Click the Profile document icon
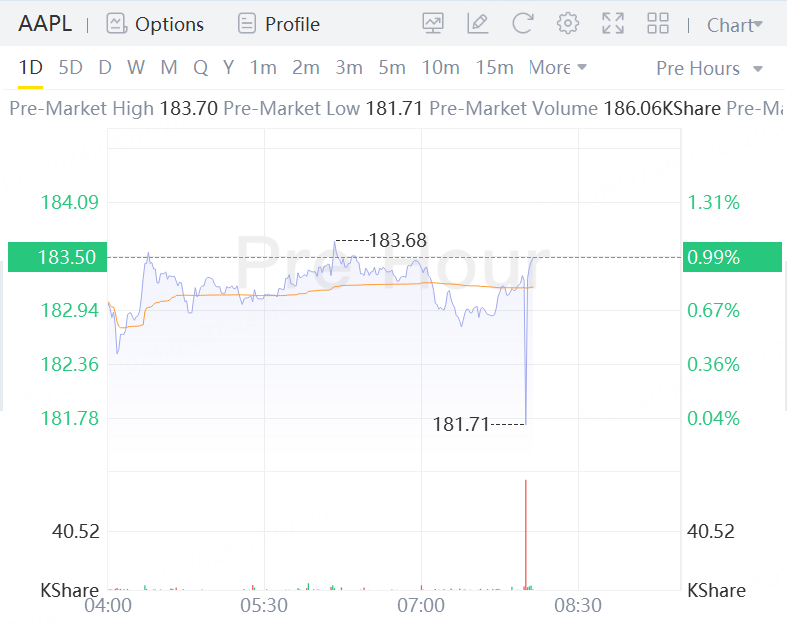787x624 pixels. [x=246, y=24]
